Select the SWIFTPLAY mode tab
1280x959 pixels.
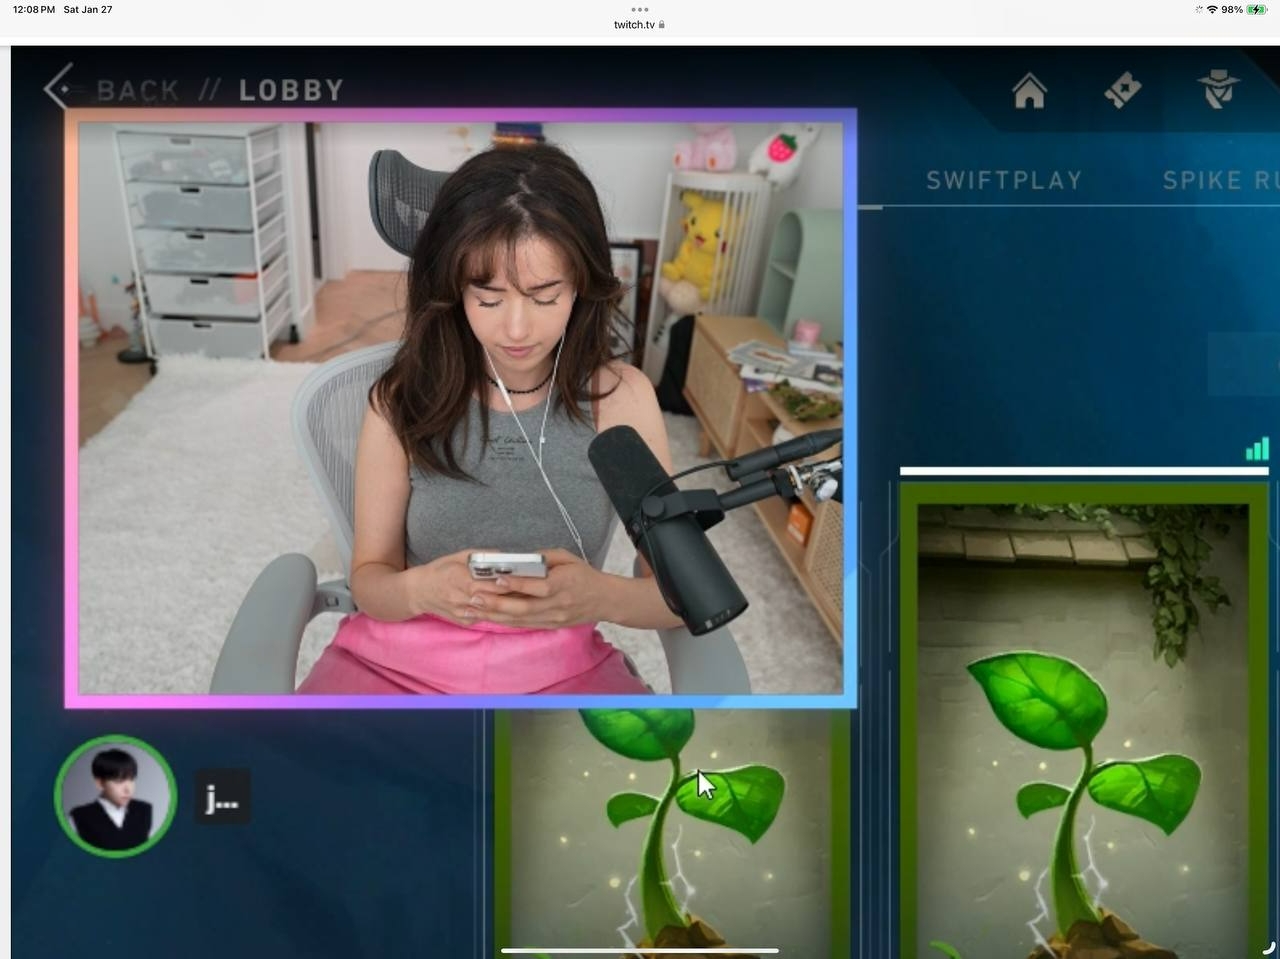[x=1004, y=180]
